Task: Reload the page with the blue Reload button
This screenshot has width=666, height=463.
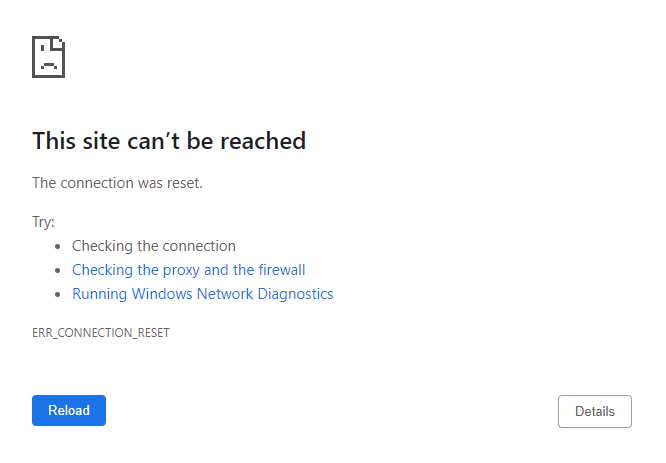Action: (69, 410)
